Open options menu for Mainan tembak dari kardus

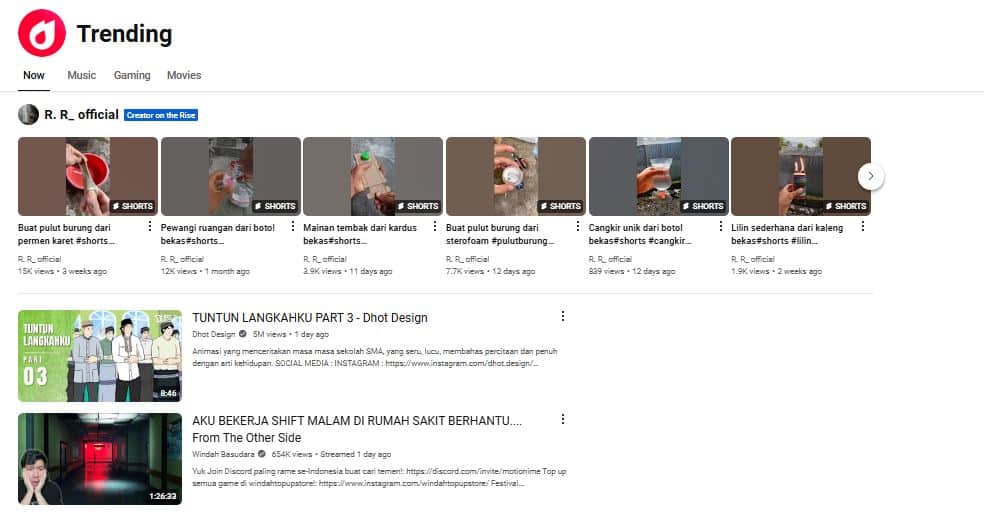[x=435, y=227]
